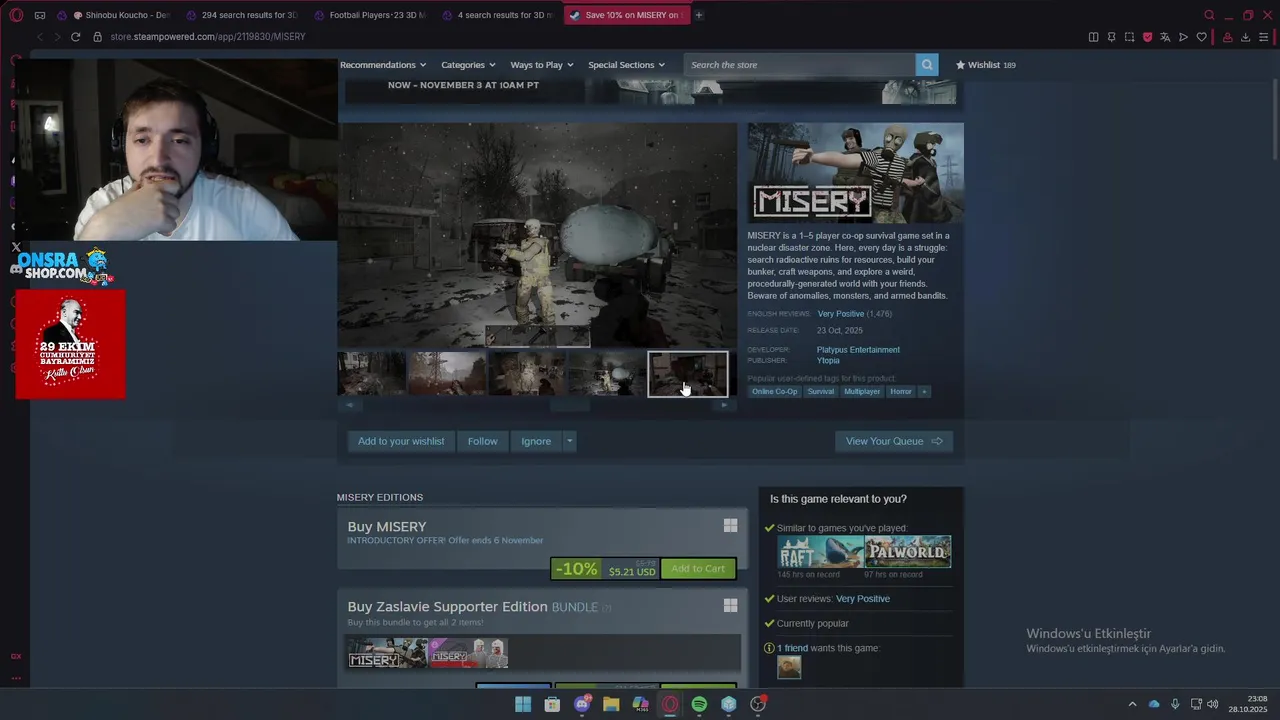Follow the MISERY game

482,441
